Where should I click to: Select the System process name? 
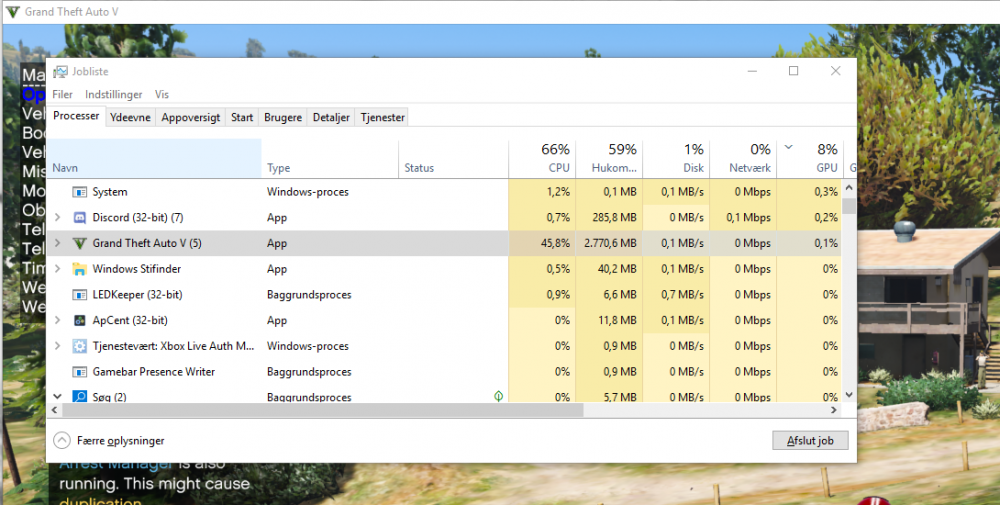[x=110, y=192]
